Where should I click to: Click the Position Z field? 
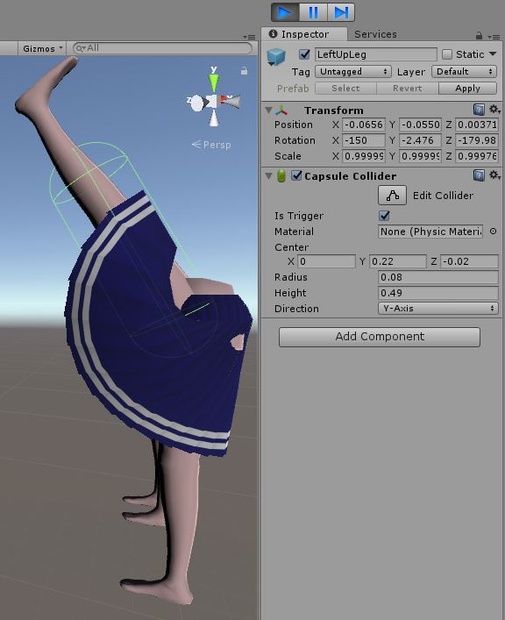477,125
